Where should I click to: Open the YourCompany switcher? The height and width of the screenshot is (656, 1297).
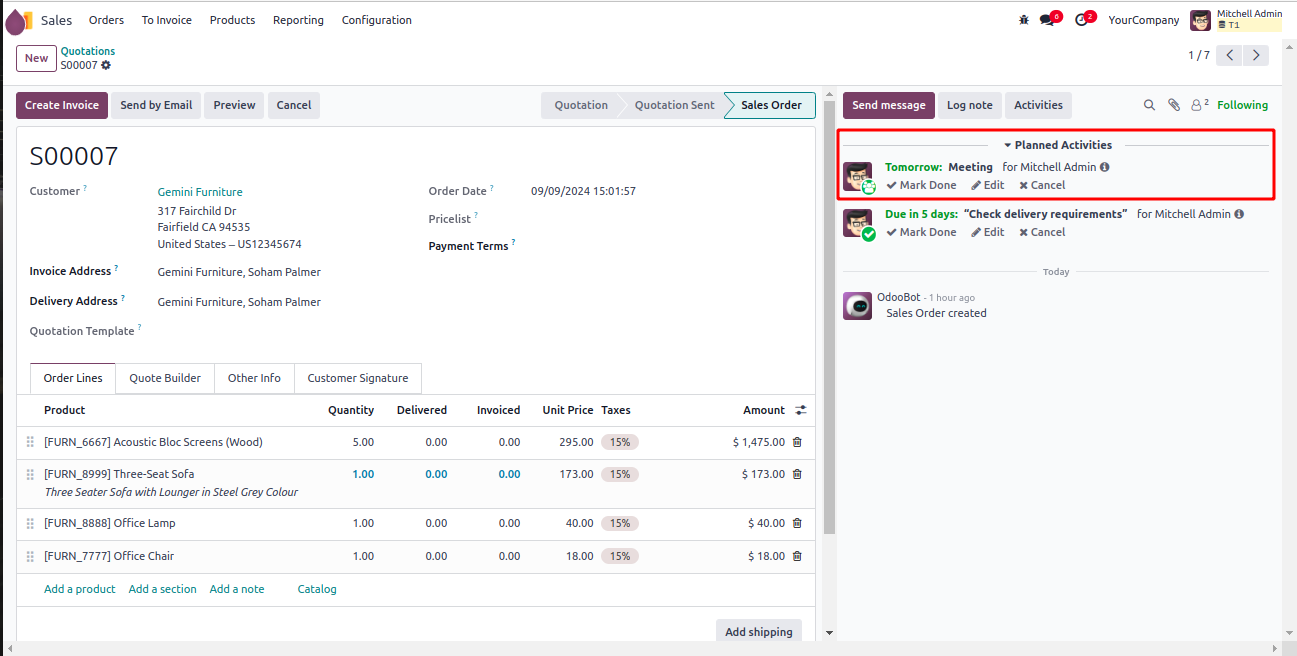pos(1143,20)
